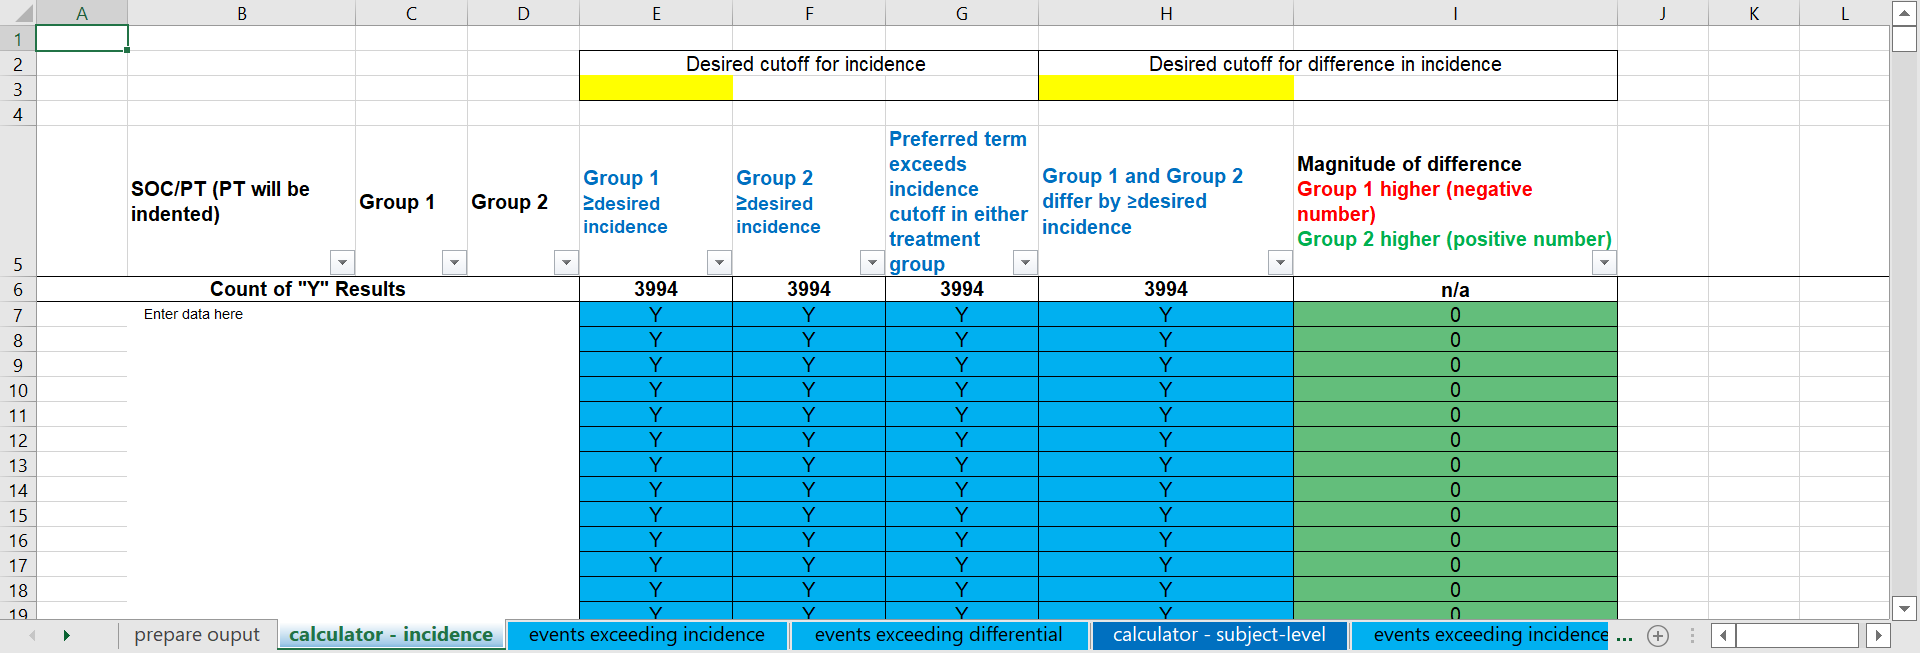Switch to the prepare ouput sheet tab

[196, 635]
